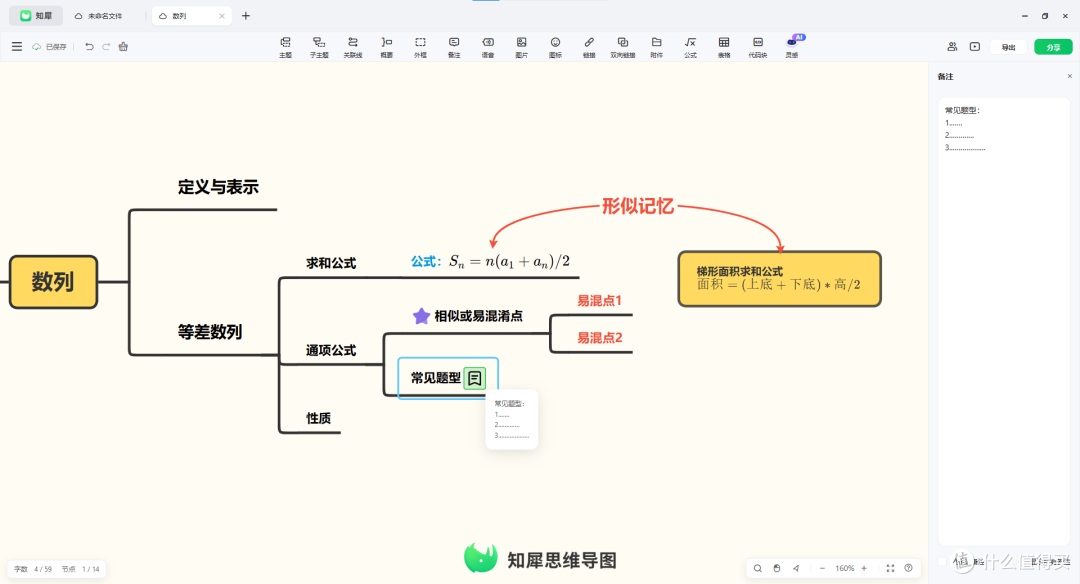Viewport: 1080px width, 584px height.
Task: Select the 通项公式 node
Action: click(331, 351)
